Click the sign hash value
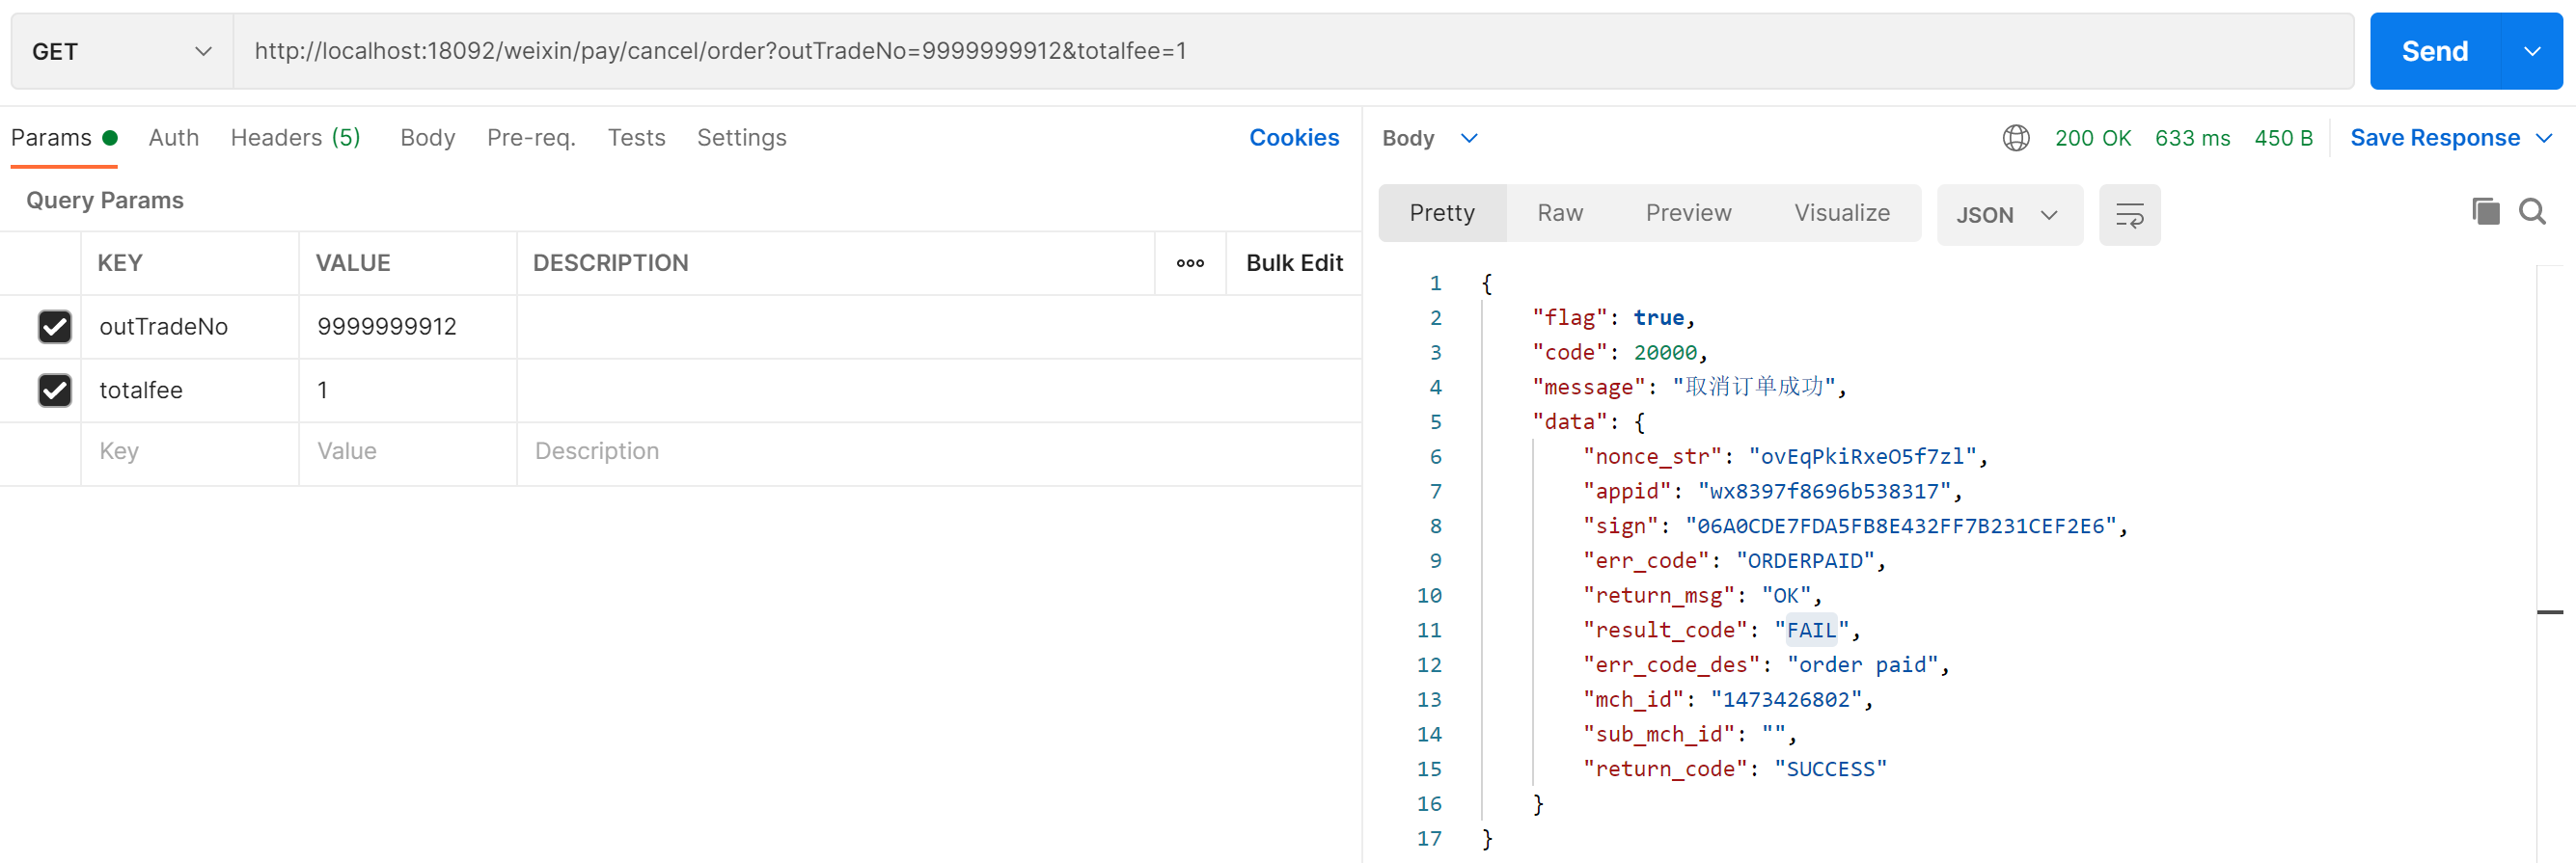This screenshot has height=863, width=2576. 1900,526
